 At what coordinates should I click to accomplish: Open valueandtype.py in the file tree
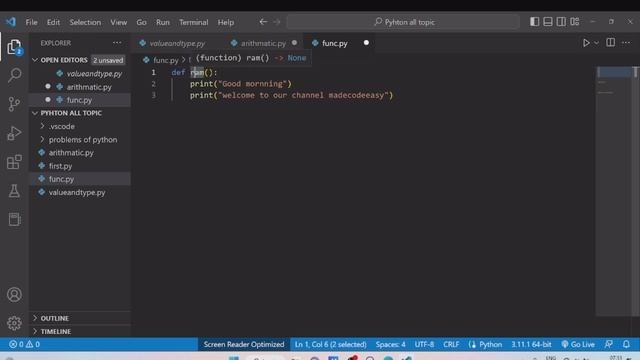pos(80,192)
